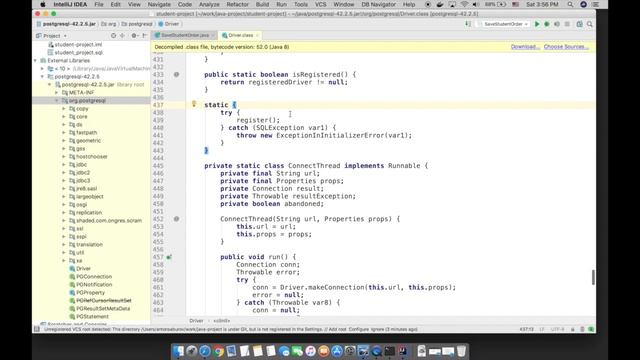Click gutter marker at line 452
640x360 pixels.
[176, 219]
